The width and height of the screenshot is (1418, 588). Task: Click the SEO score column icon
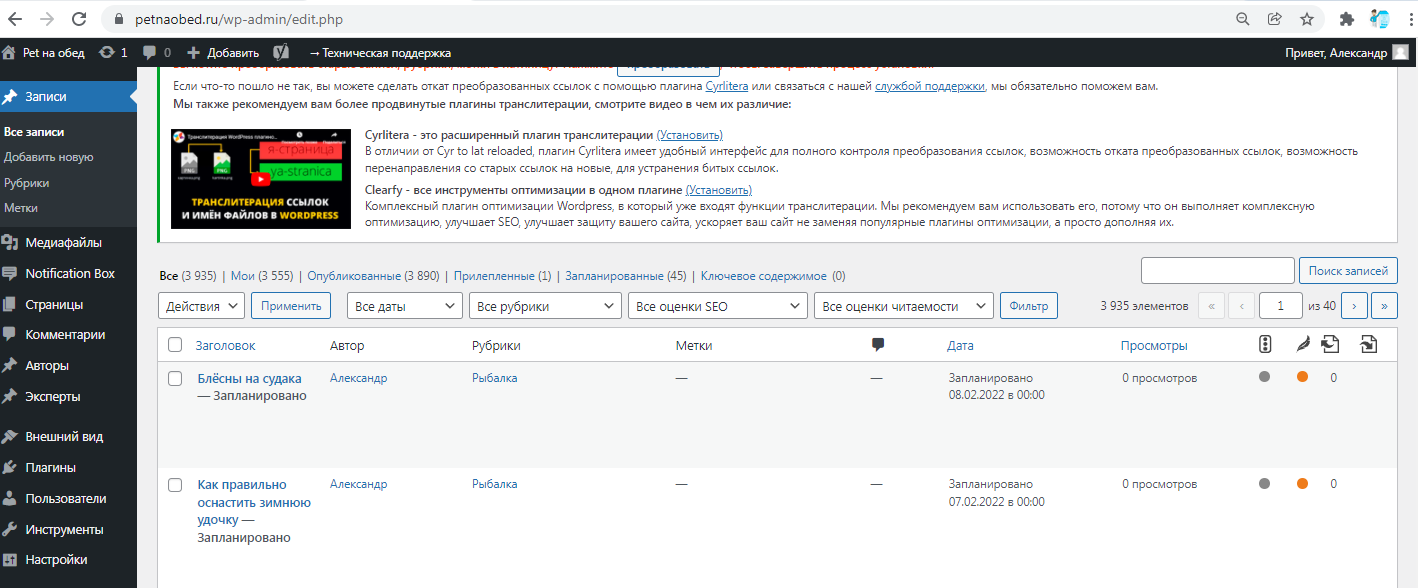click(x=1265, y=345)
